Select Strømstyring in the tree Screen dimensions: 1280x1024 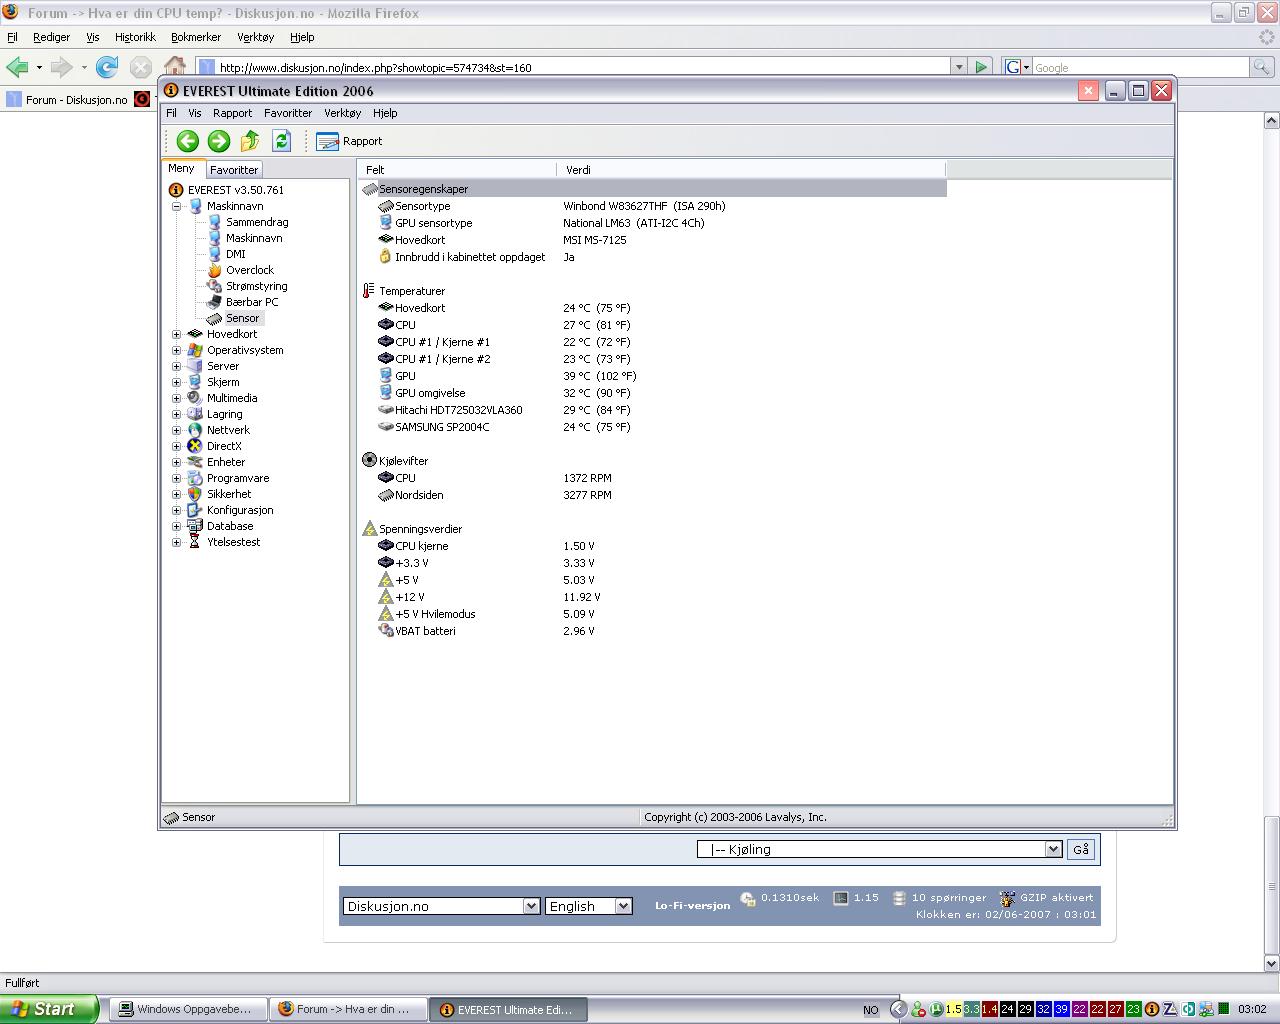(256, 286)
